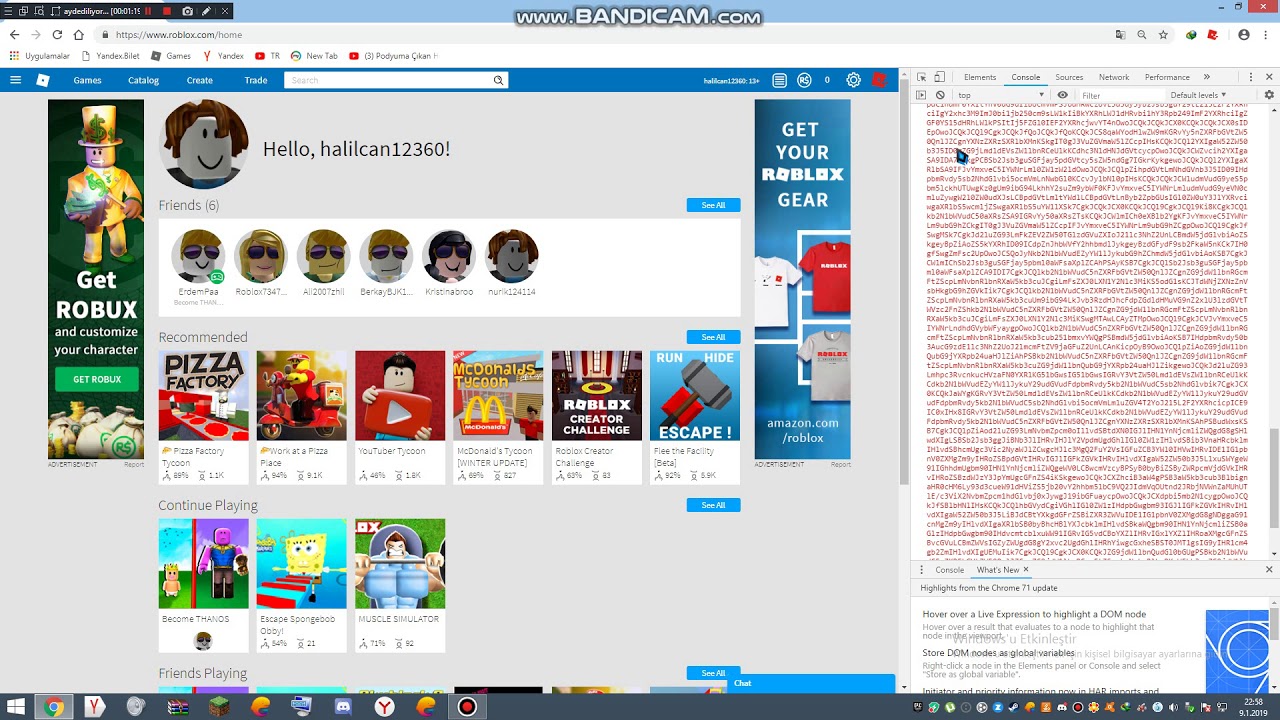Viewport: 1280px width, 720px height.
Task: Open the Become THANOS game thumbnail
Action: pos(203,564)
